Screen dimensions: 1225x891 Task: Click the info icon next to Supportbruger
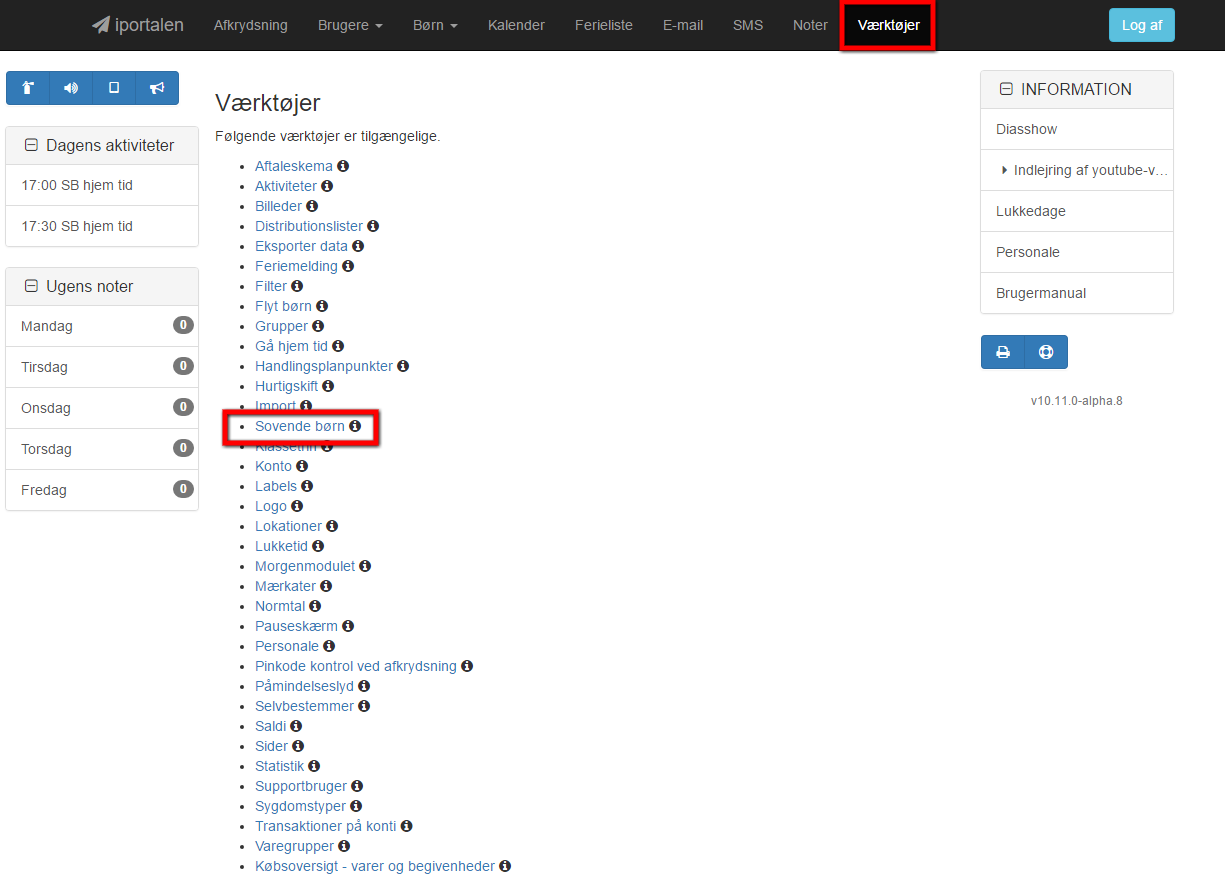click(x=357, y=786)
